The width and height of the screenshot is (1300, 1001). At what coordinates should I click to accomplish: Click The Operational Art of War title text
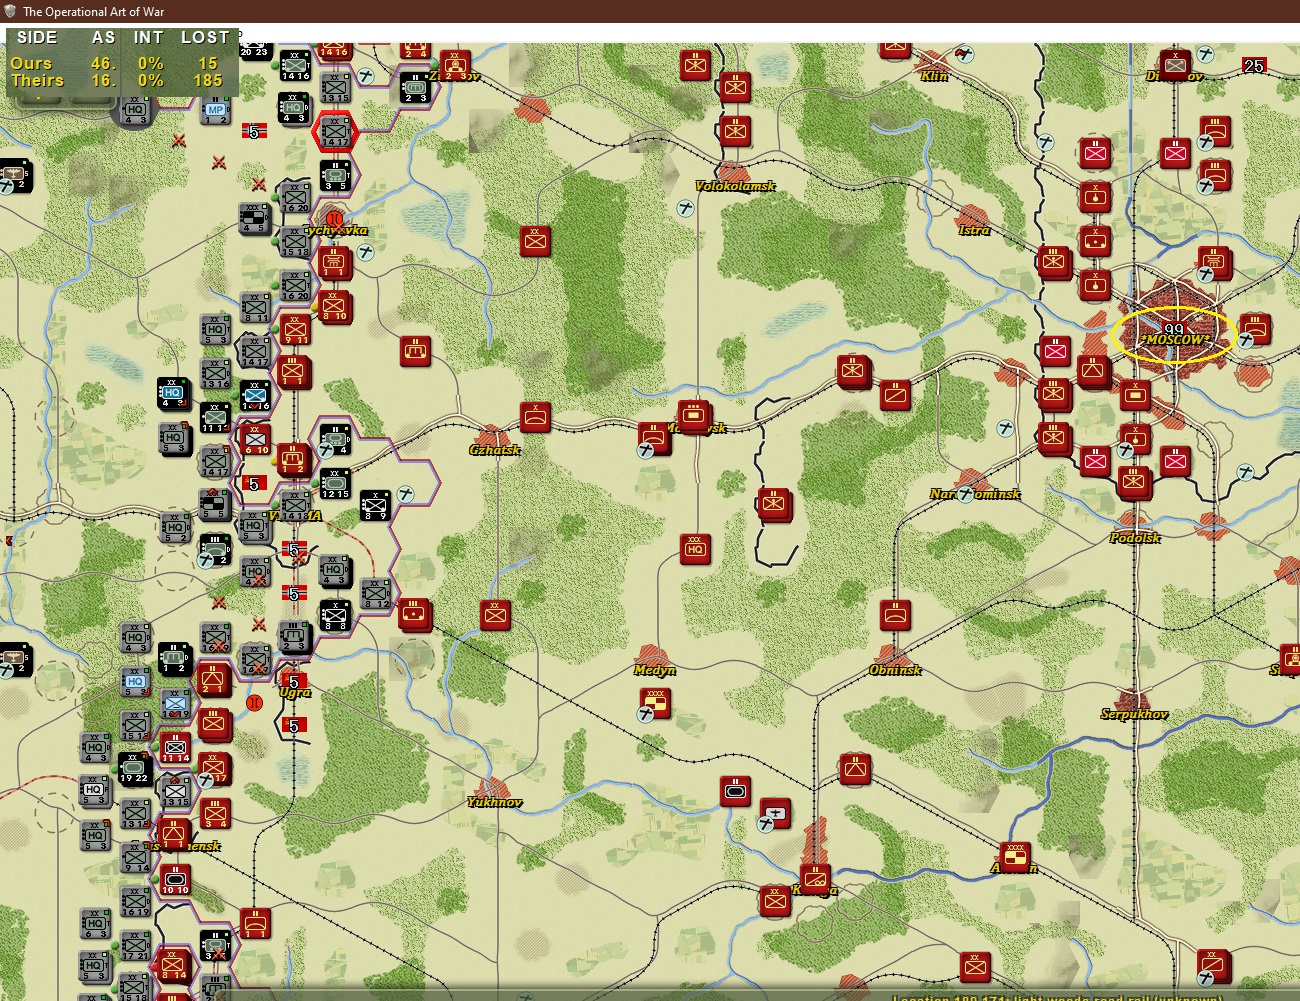(x=94, y=11)
